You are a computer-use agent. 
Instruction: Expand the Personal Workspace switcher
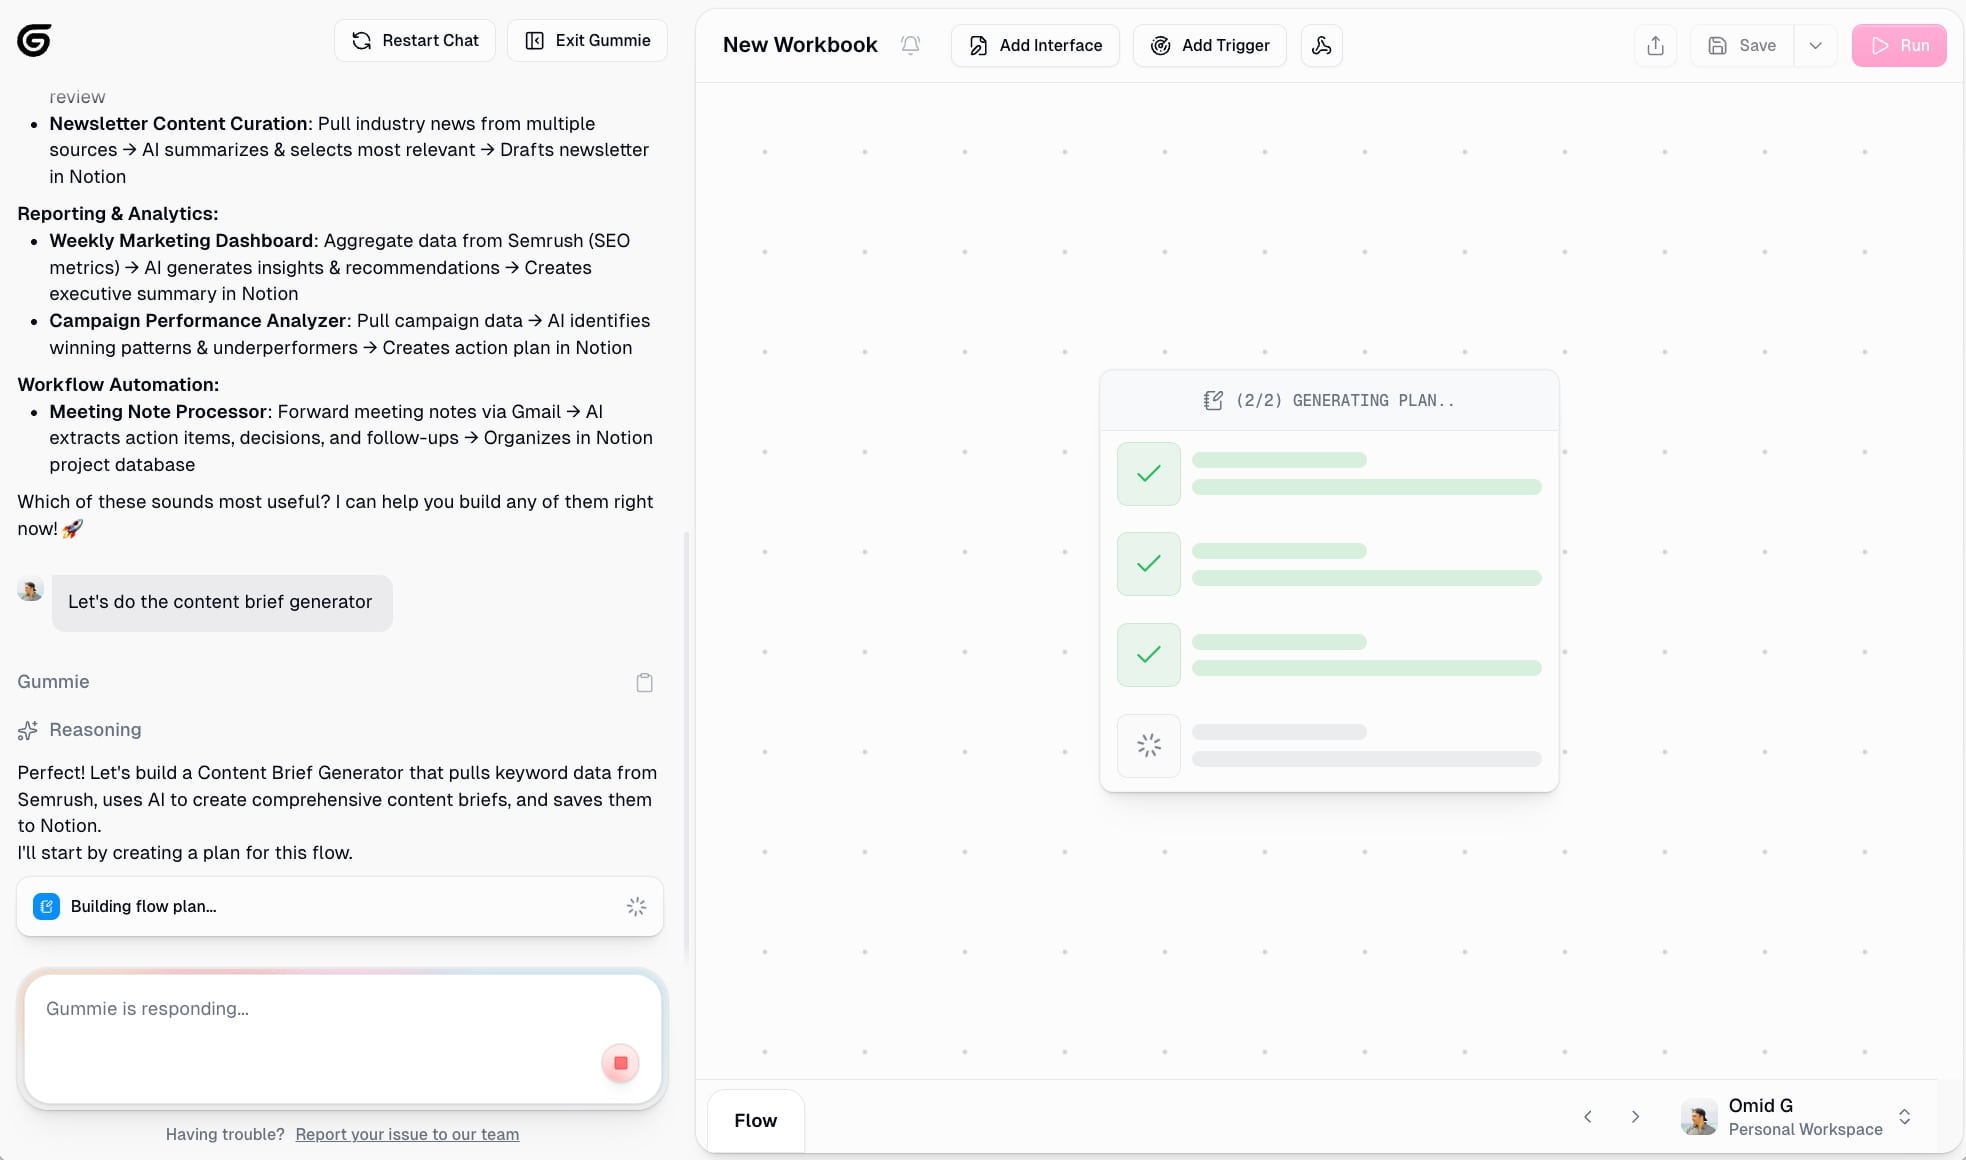click(1904, 1117)
